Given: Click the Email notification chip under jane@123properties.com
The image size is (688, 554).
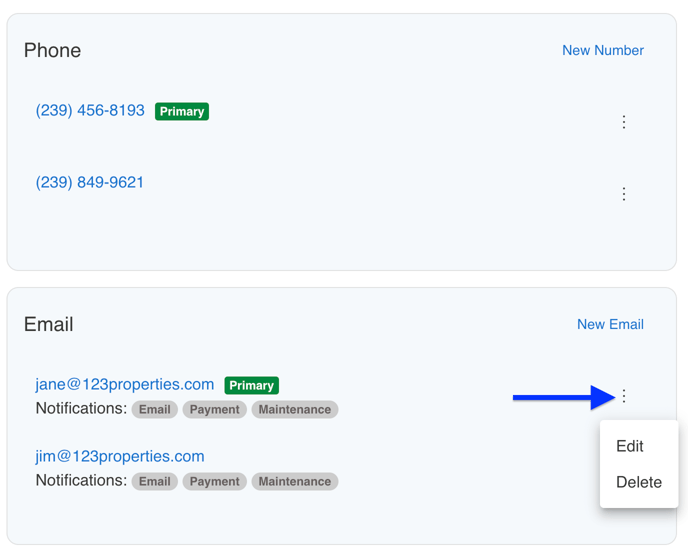Looking at the screenshot, I should point(154,410).
